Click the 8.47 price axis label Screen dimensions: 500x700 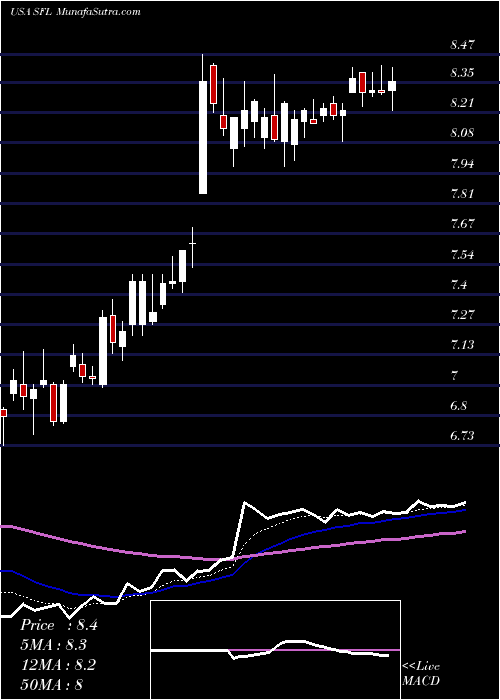click(x=463, y=45)
